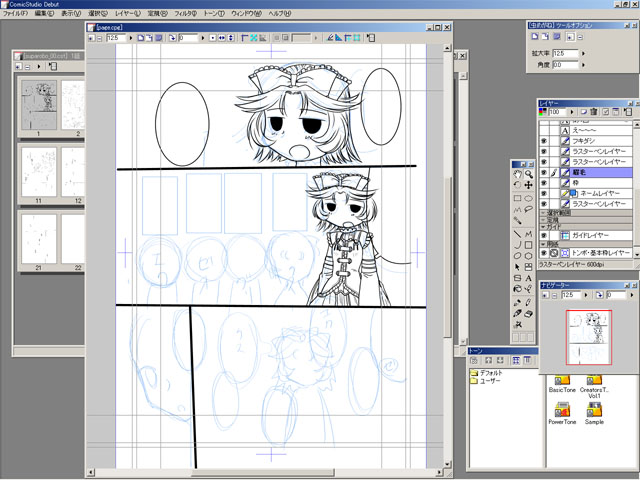This screenshot has width=640, height=480.
Task: Select the Polyline selection tool
Action: (x=517, y=209)
